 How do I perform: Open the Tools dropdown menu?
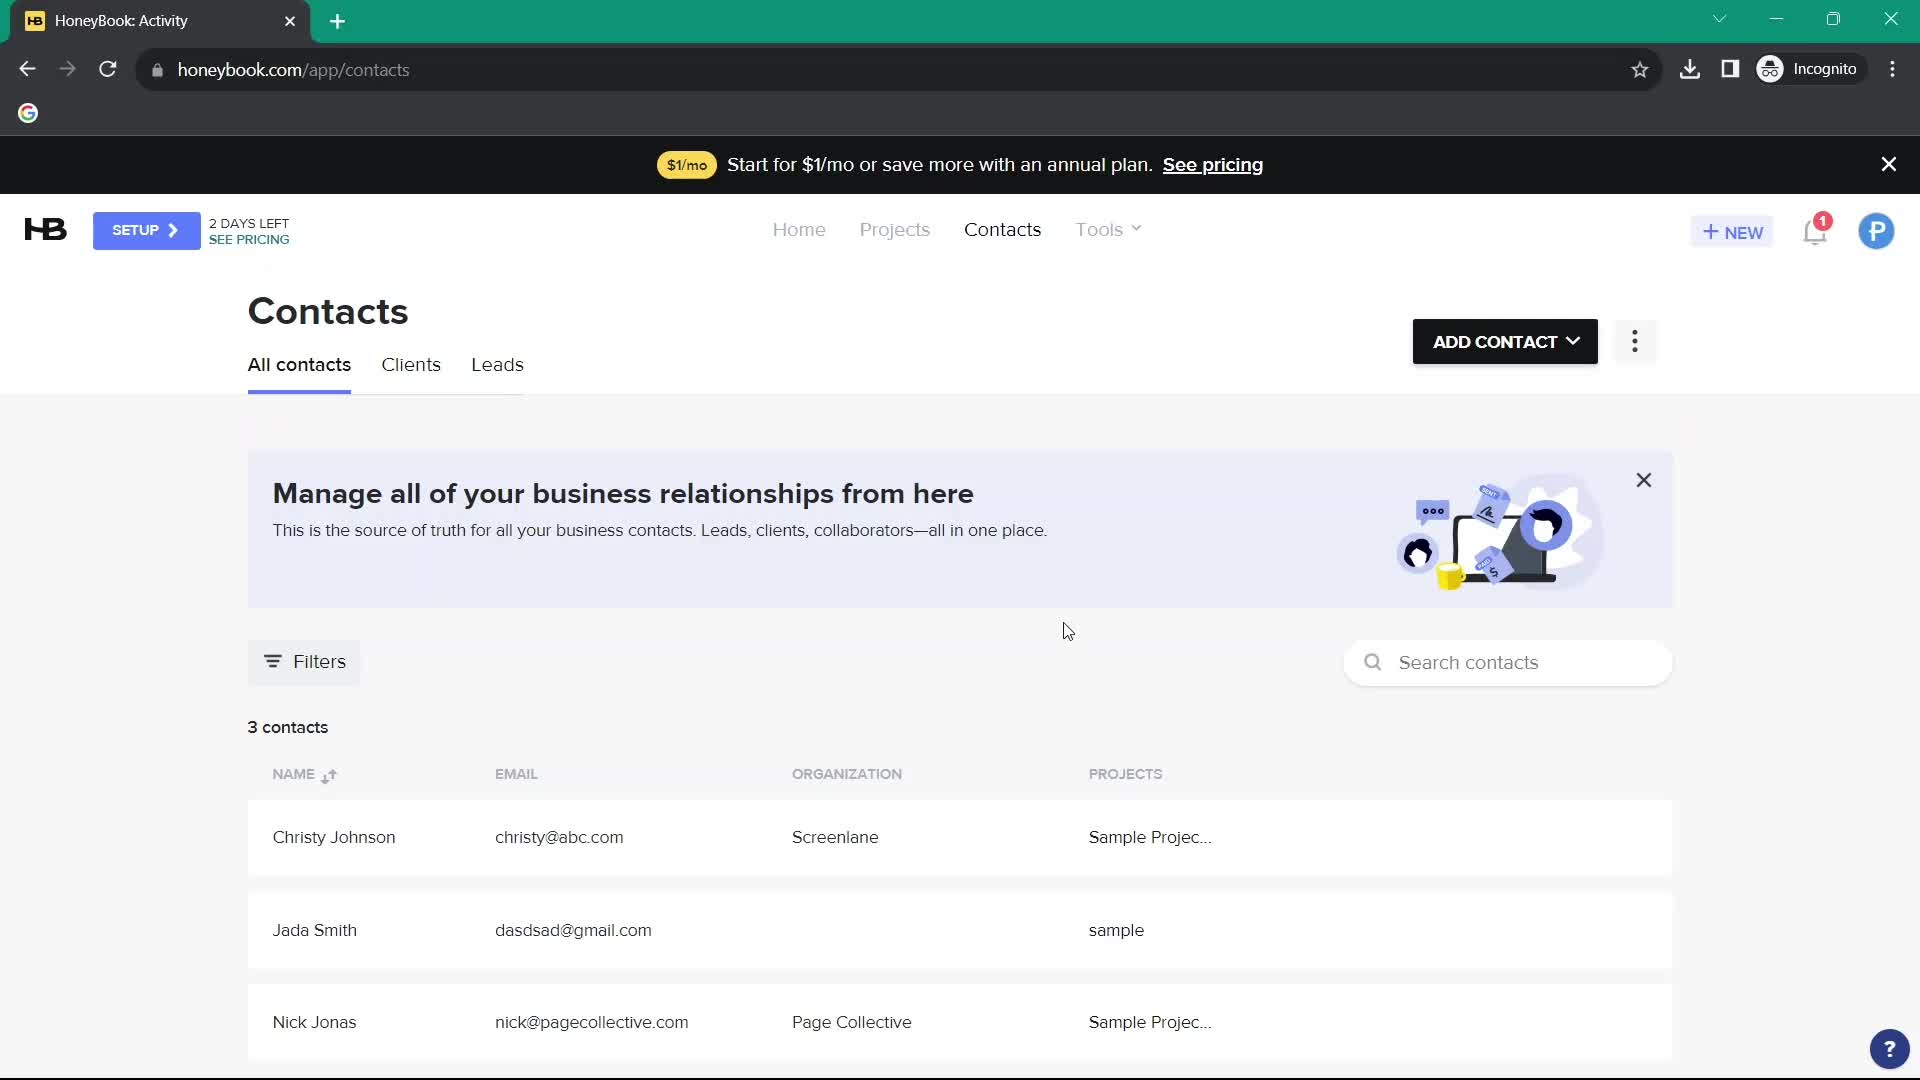point(1110,229)
